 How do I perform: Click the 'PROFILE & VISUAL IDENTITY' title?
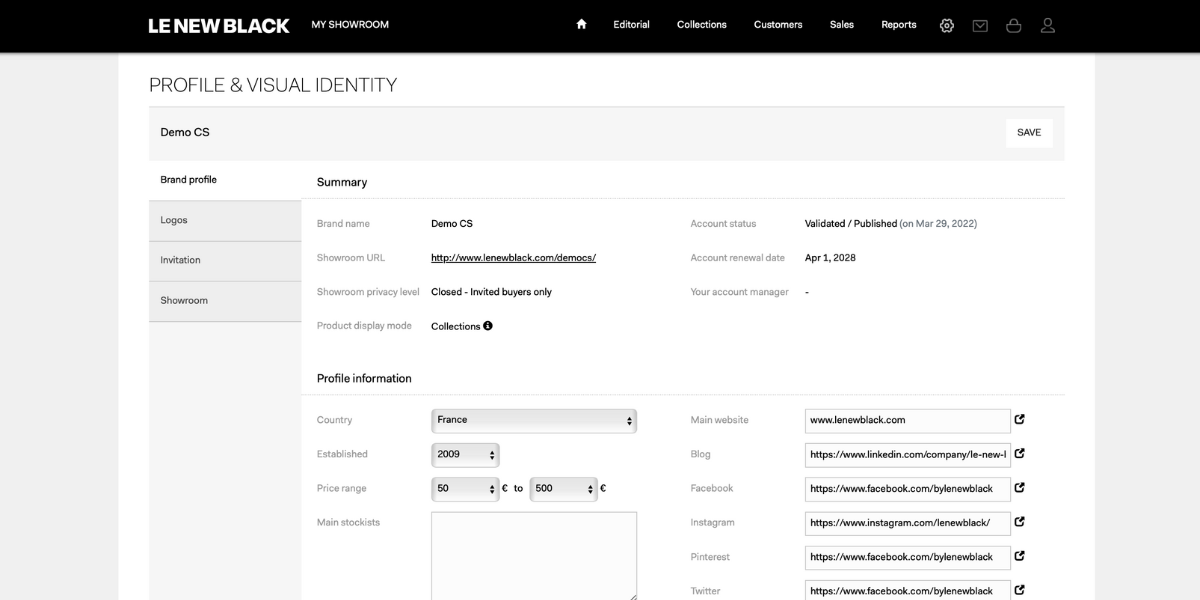(273, 85)
